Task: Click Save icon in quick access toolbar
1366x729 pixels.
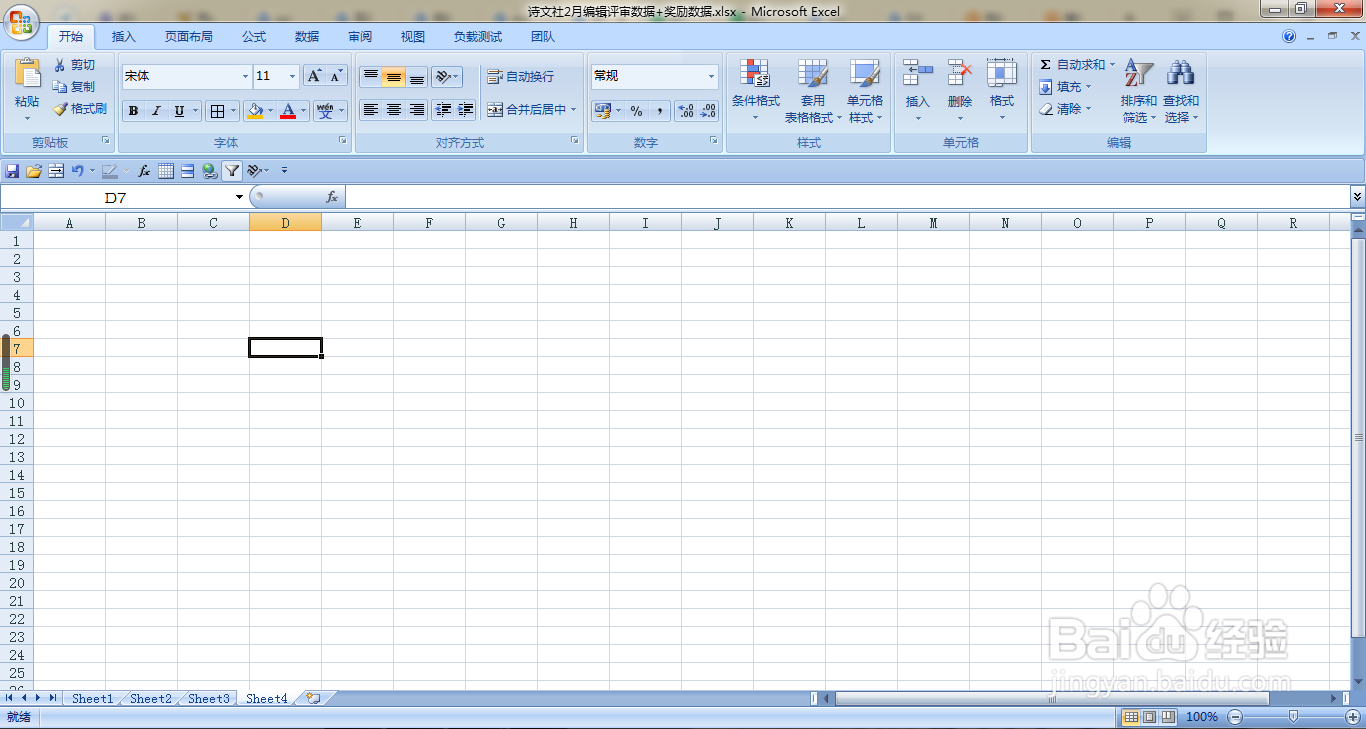Action: pos(13,171)
